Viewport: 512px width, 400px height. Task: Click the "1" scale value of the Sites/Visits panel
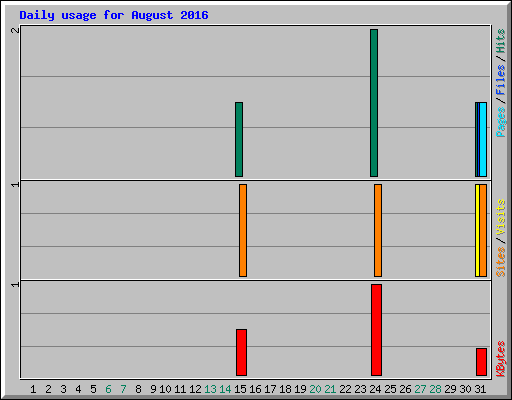coord(15,184)
